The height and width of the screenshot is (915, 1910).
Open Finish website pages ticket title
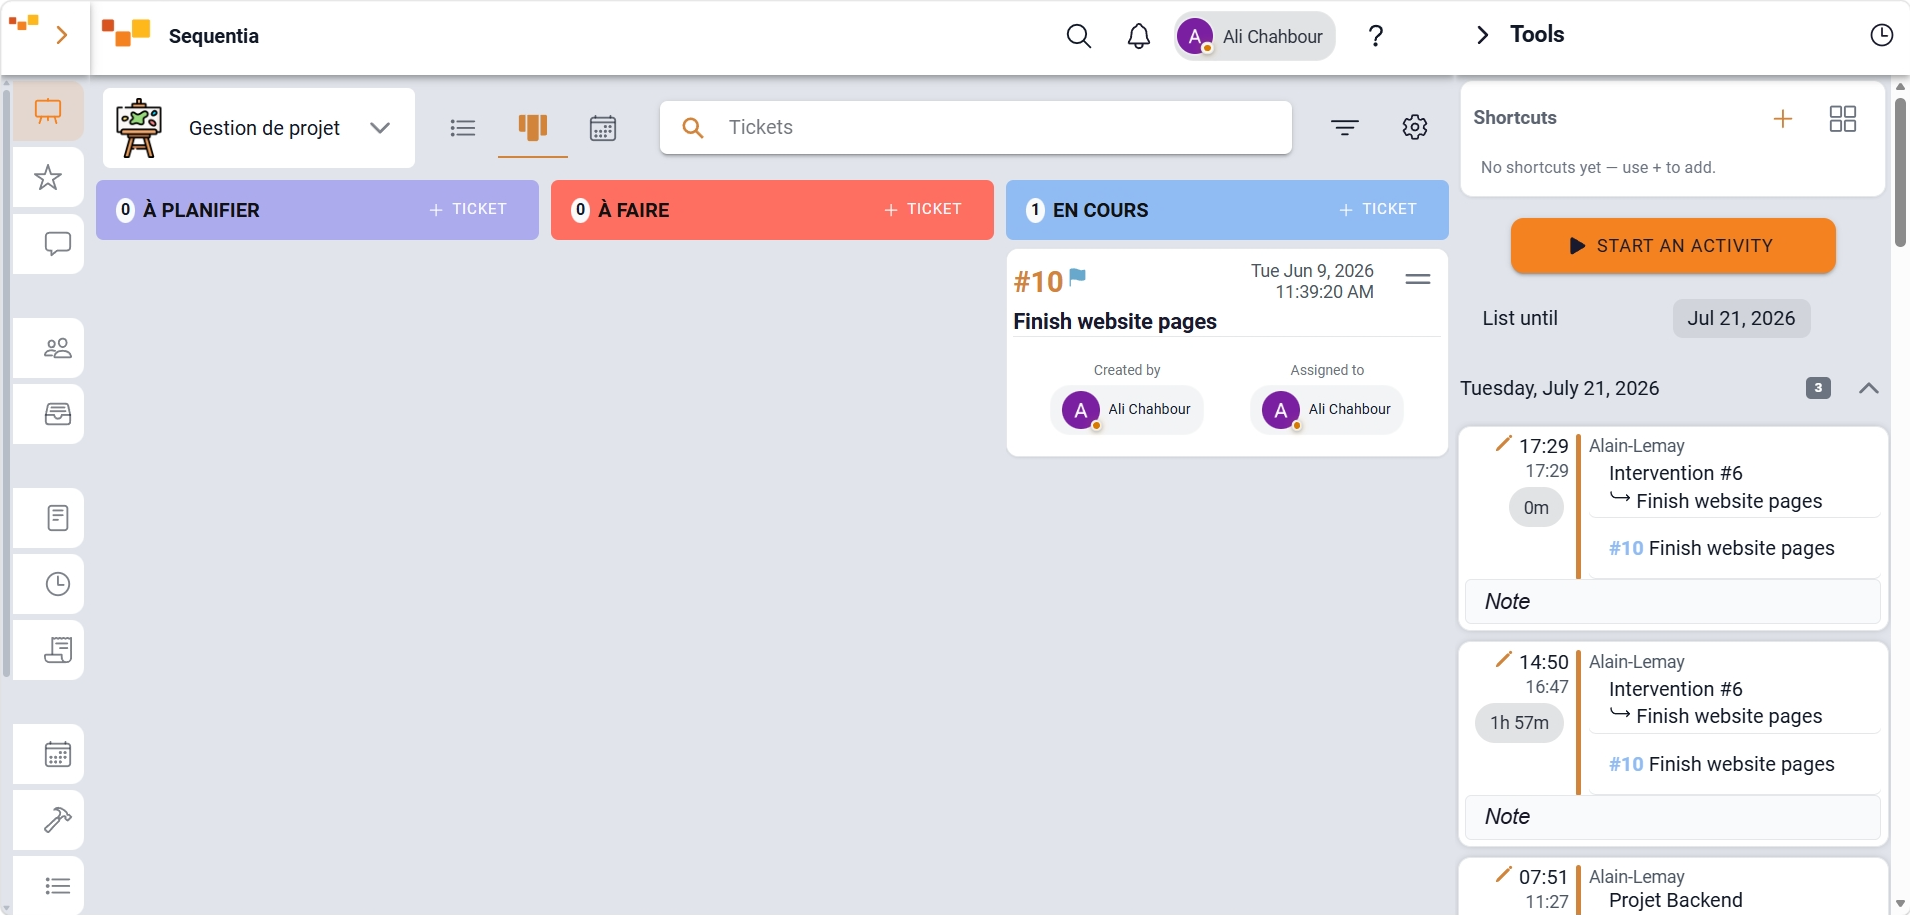pyautogui.click(x=1115, y=321)
